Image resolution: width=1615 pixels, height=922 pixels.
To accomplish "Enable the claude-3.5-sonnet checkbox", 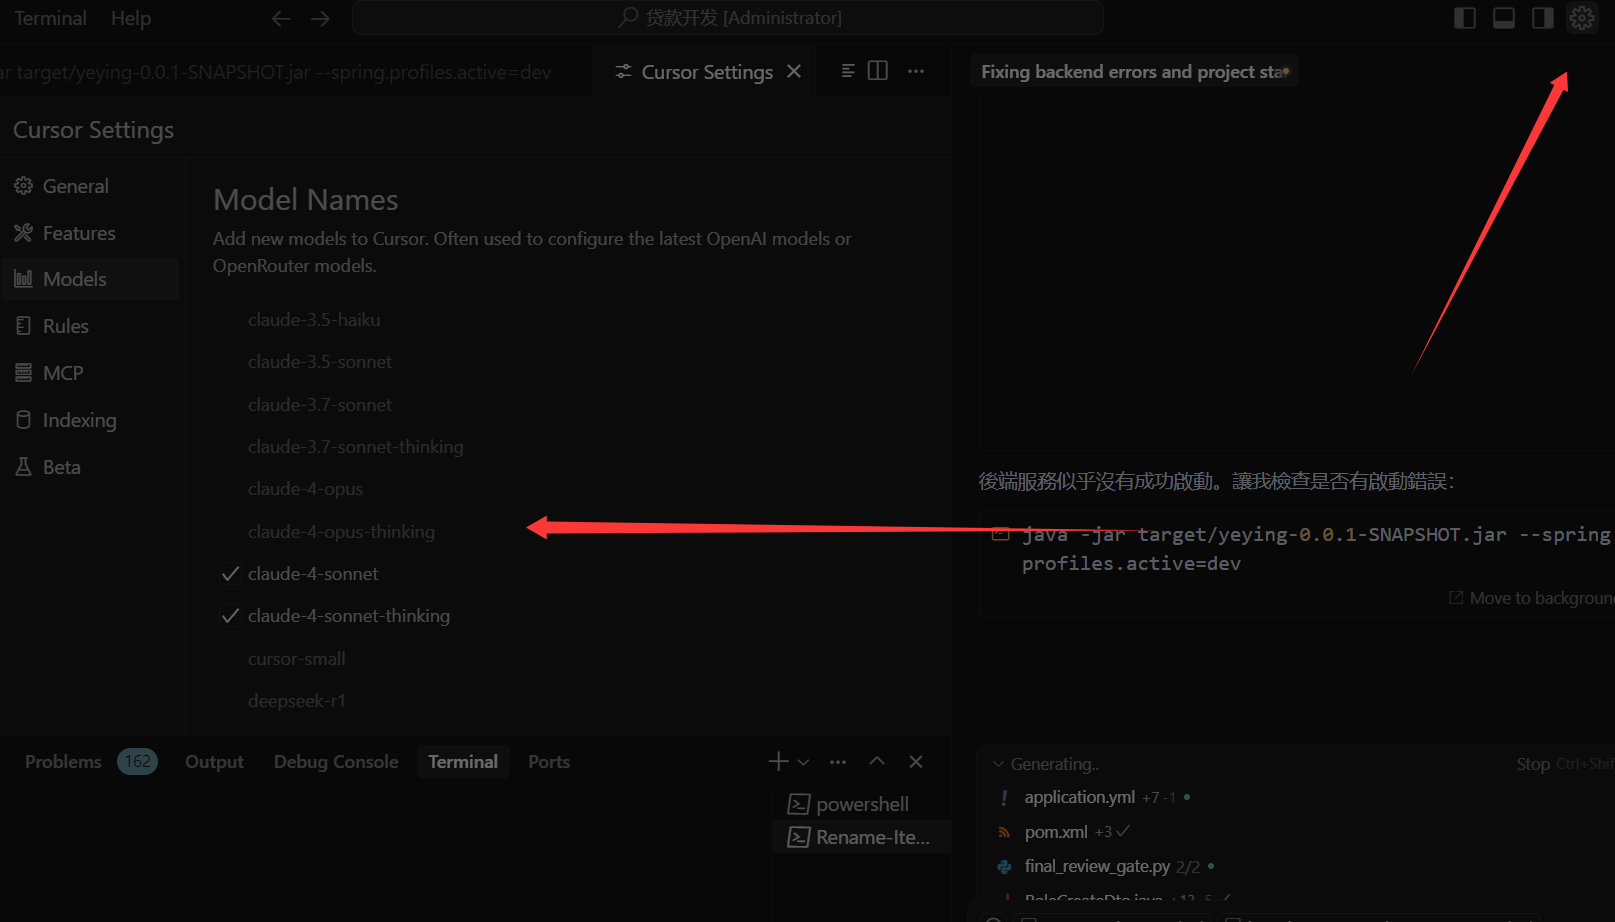I will pos(230,362).
